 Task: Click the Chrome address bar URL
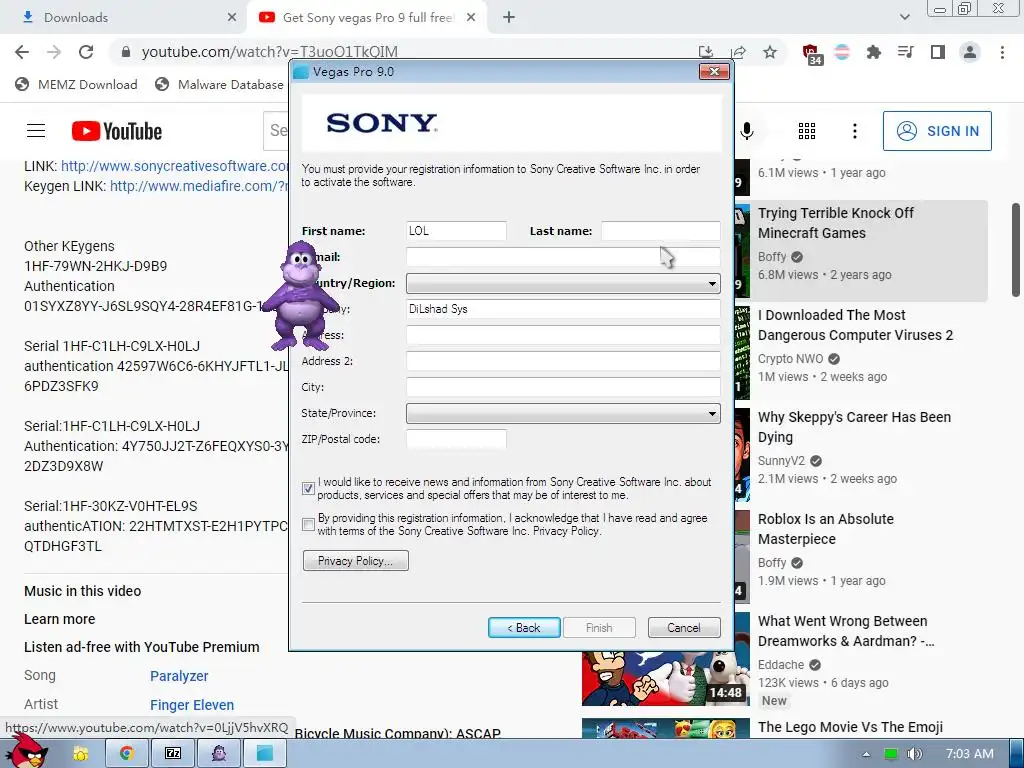point(269,52)
